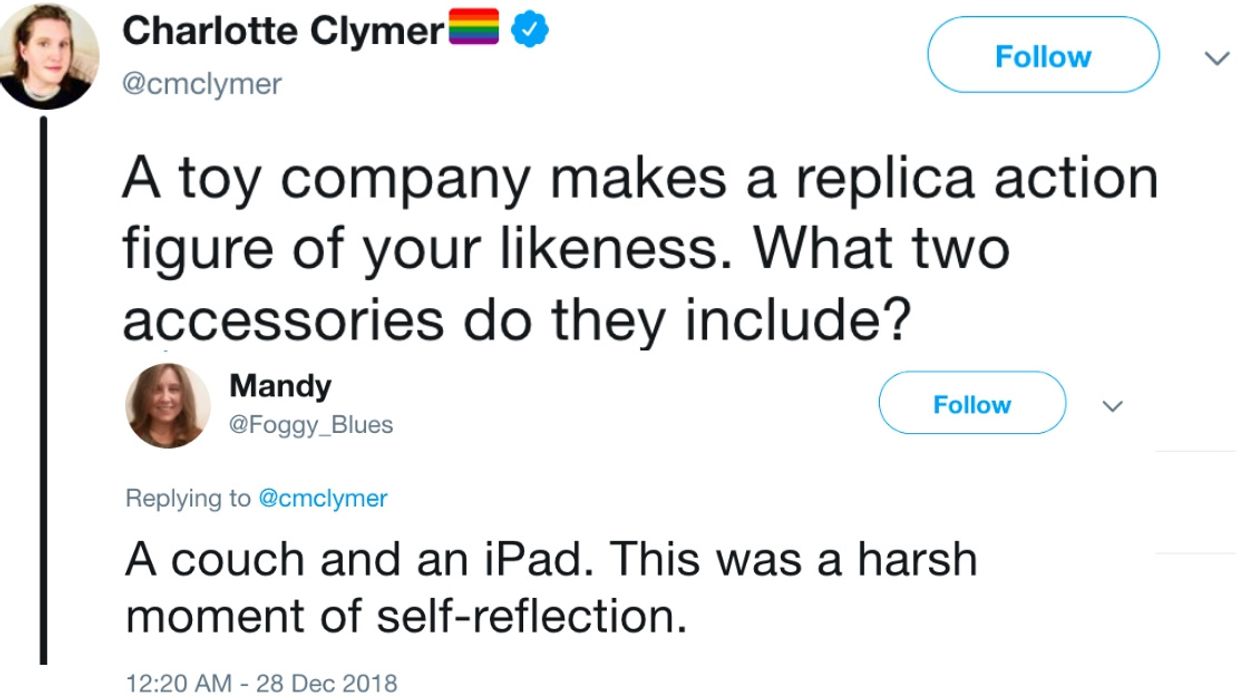Click the vertical thread line connecting the tweets
Image resolution: width=1245 pixels, height=700 pixels.
pos(42,400)
